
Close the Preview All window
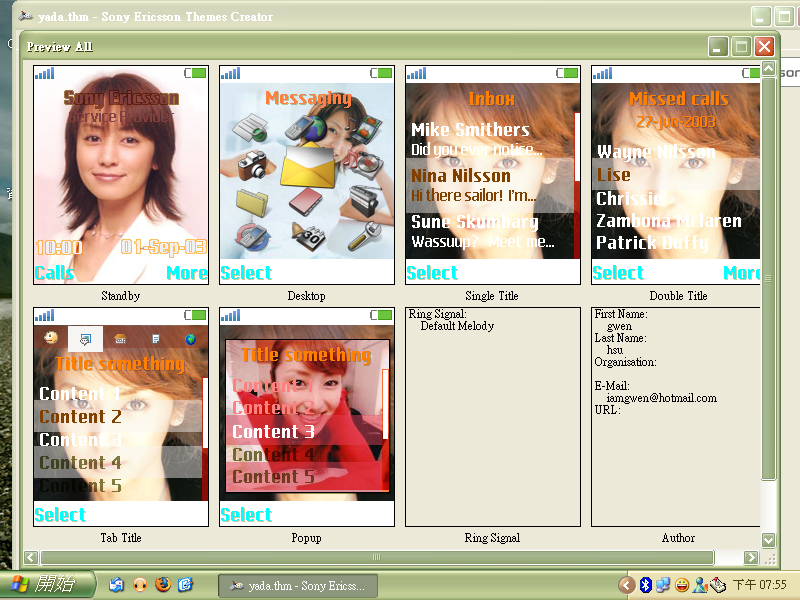click(x=764, y=47)
